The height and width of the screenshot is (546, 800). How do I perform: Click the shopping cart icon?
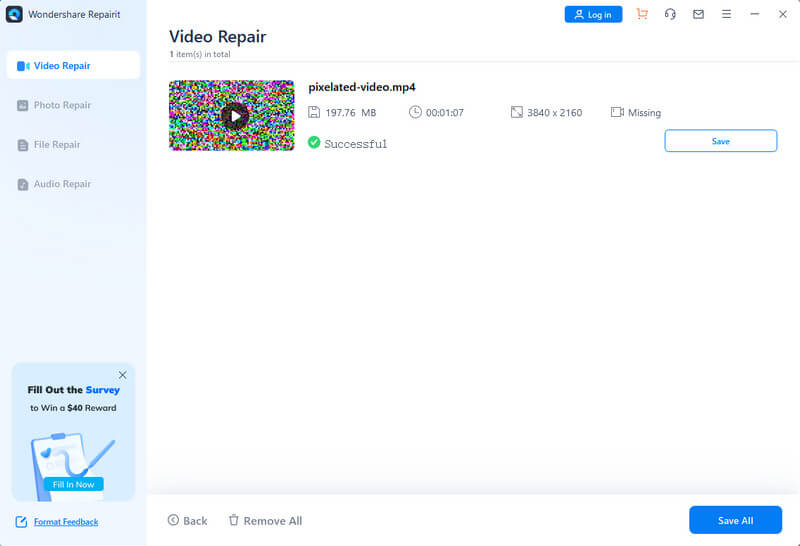pos(642,14)
